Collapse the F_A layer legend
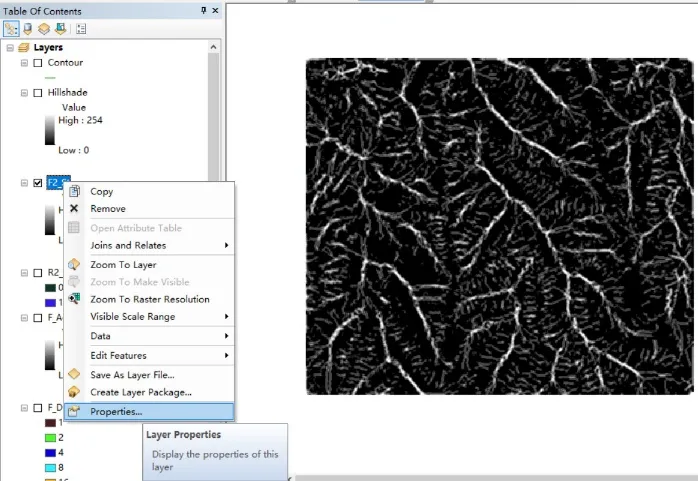Image resolution: width=698 pixels, height=481 pixels. 24,318
